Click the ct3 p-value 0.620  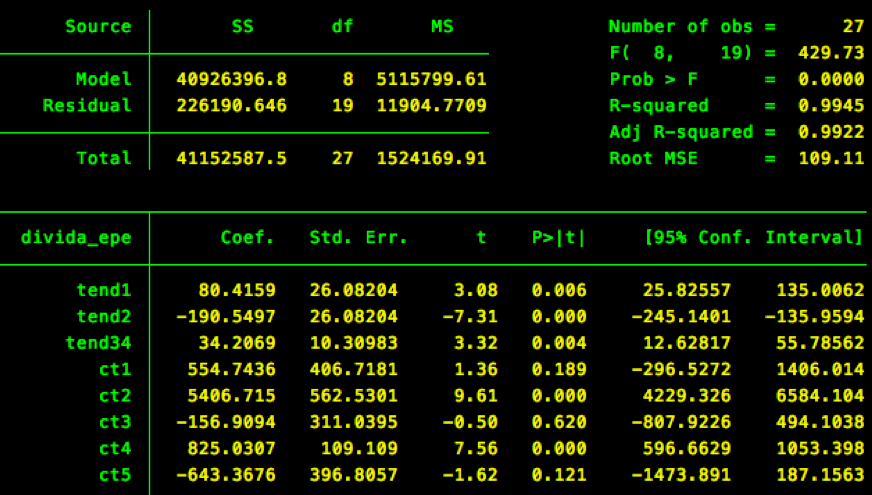point(559,421)
